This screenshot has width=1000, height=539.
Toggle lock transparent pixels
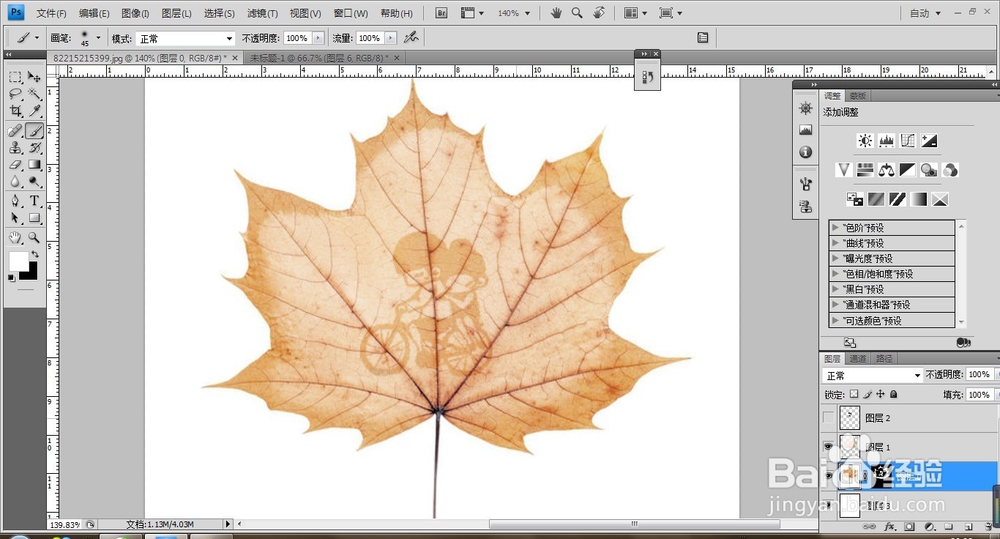[854, 394]
